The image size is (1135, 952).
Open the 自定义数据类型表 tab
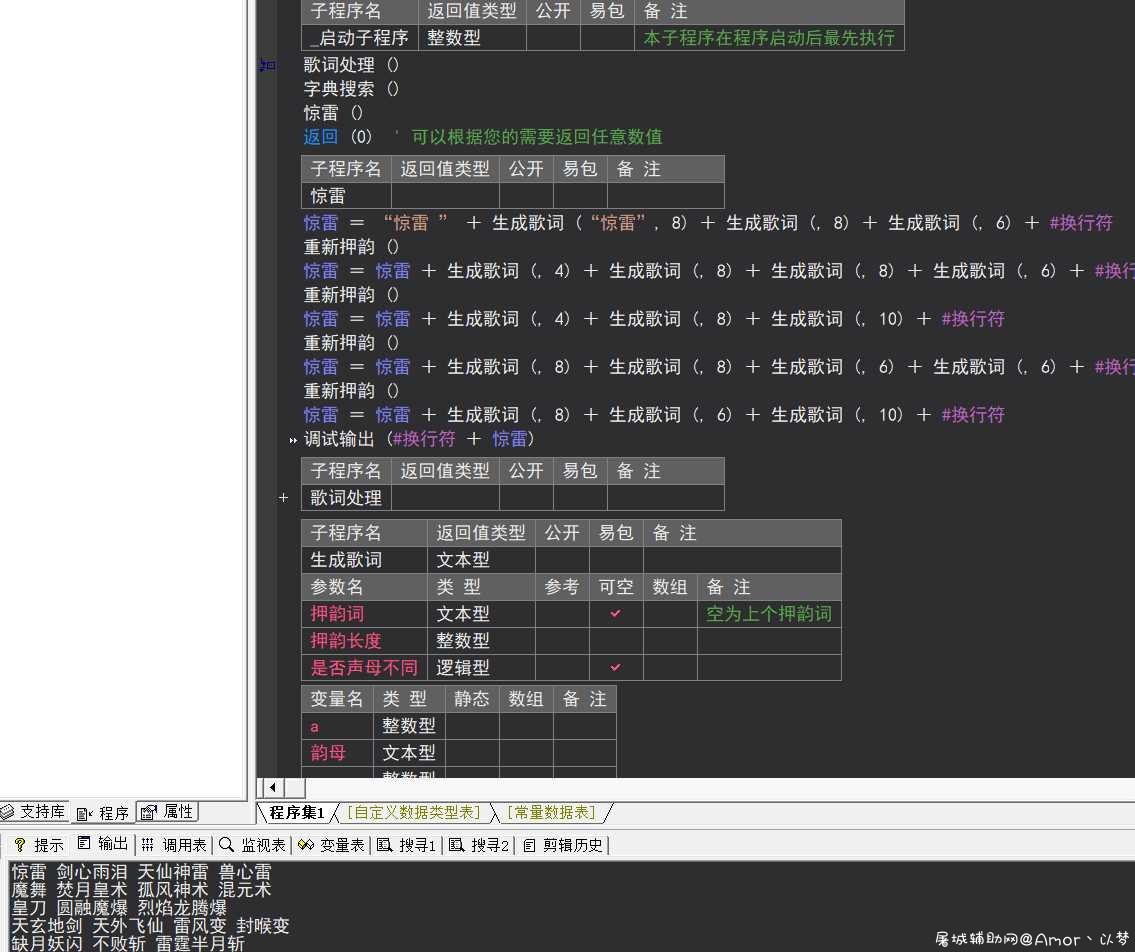tap(414, 812)
